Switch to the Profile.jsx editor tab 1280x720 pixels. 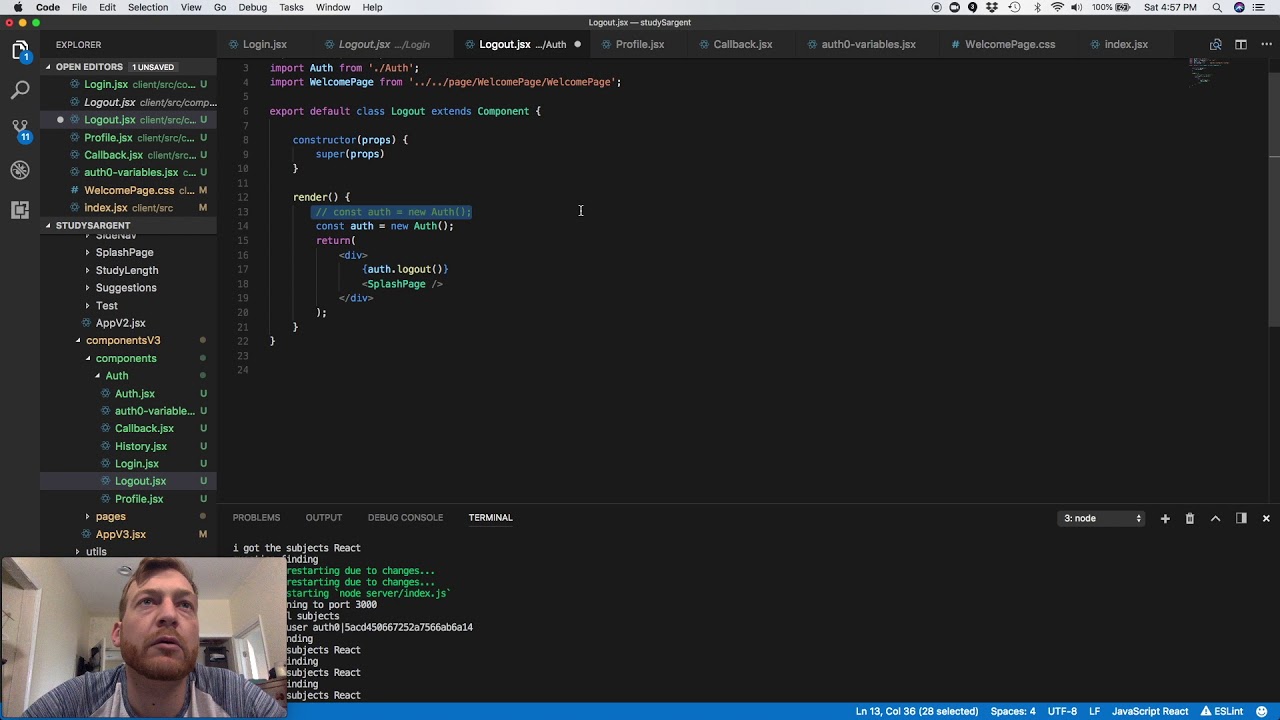640,44
